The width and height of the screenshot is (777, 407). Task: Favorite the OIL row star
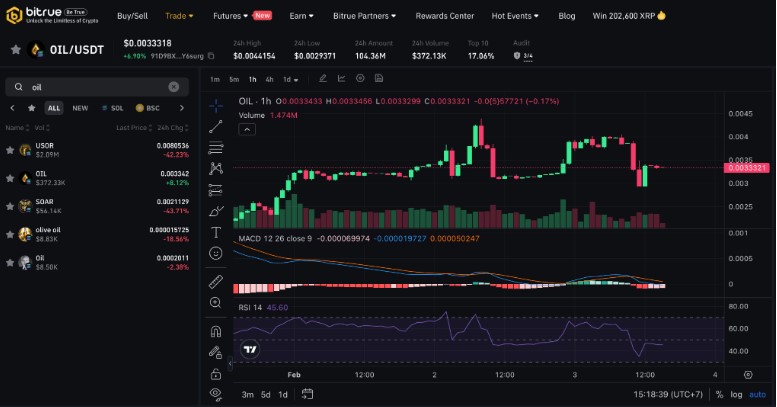pos(10,178)
